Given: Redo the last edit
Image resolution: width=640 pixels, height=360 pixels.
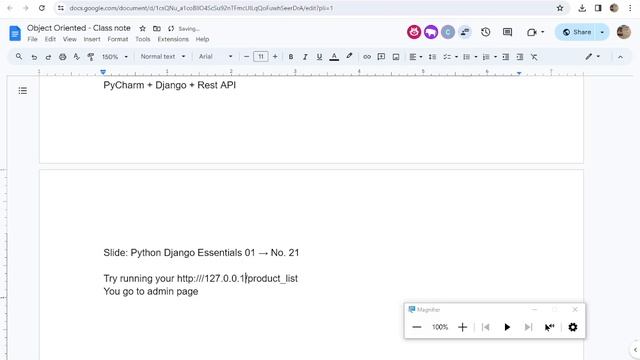Looking at the screenshot, I should click(x=48, y=57).
